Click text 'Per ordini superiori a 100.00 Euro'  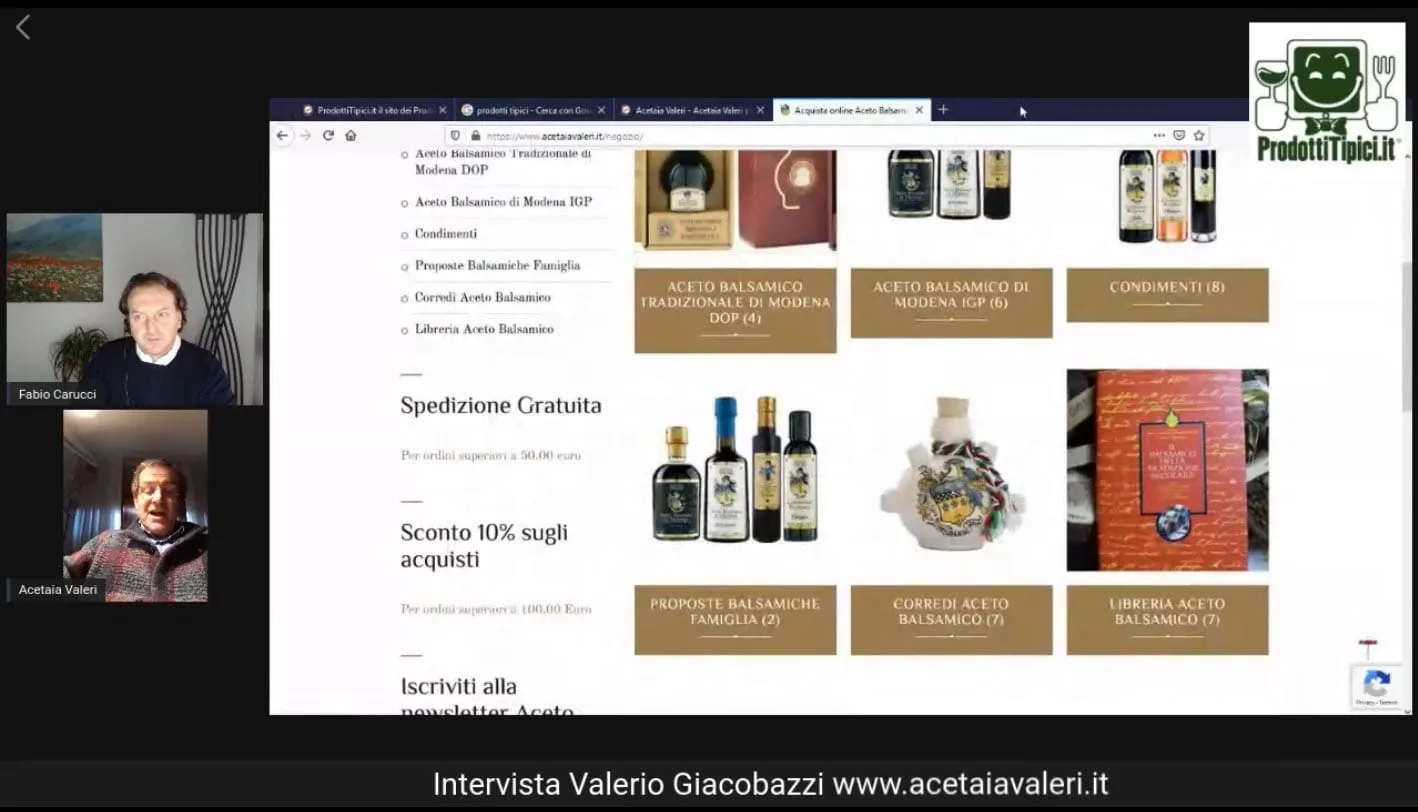click(496, 609)
